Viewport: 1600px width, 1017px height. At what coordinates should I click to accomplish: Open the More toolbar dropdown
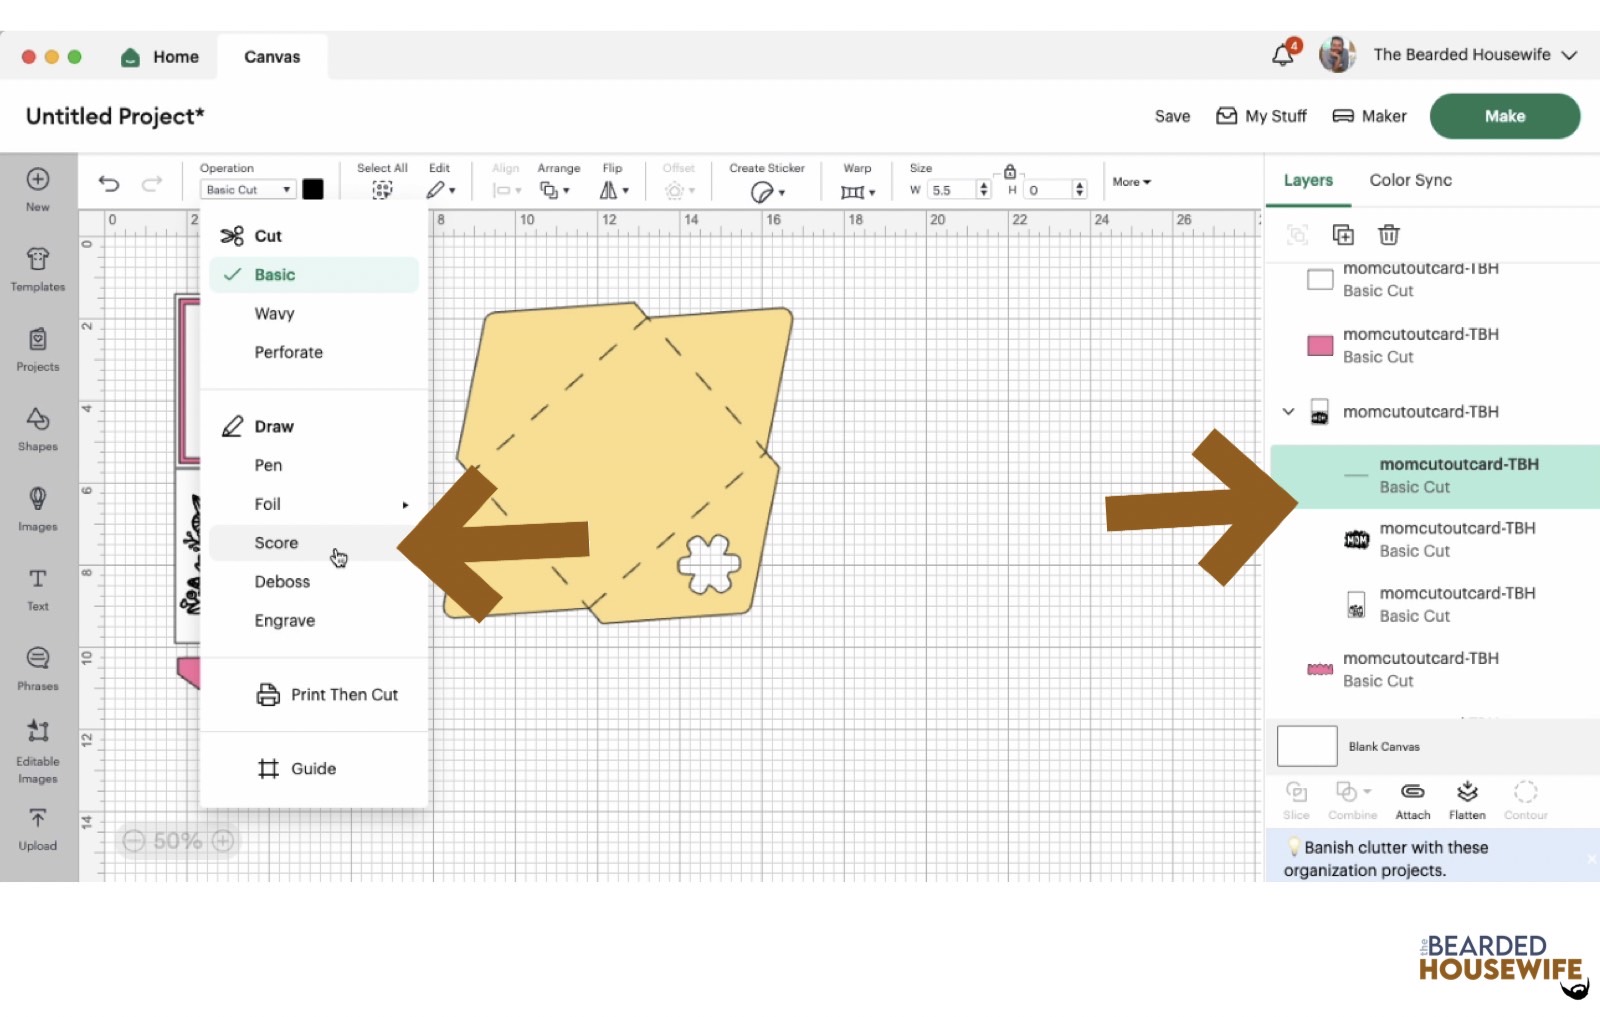click(1131, 182)
